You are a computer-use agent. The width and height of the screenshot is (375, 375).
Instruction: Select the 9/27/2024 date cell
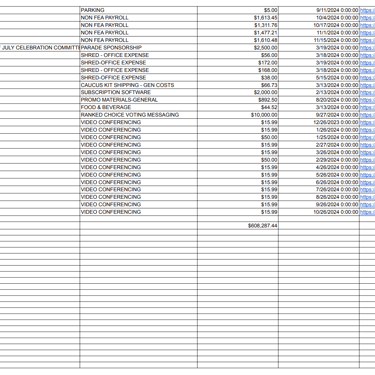(319, 115)
